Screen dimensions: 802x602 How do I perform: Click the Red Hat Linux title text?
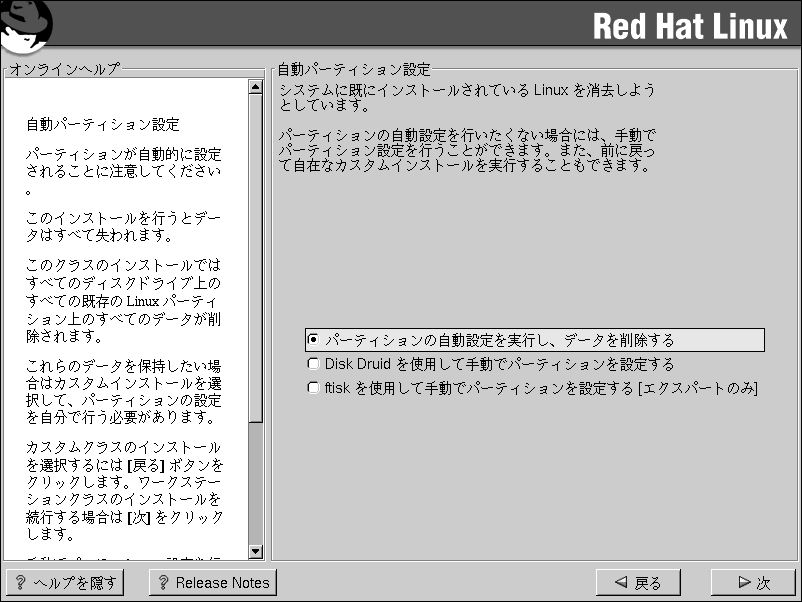pos(690,27)
